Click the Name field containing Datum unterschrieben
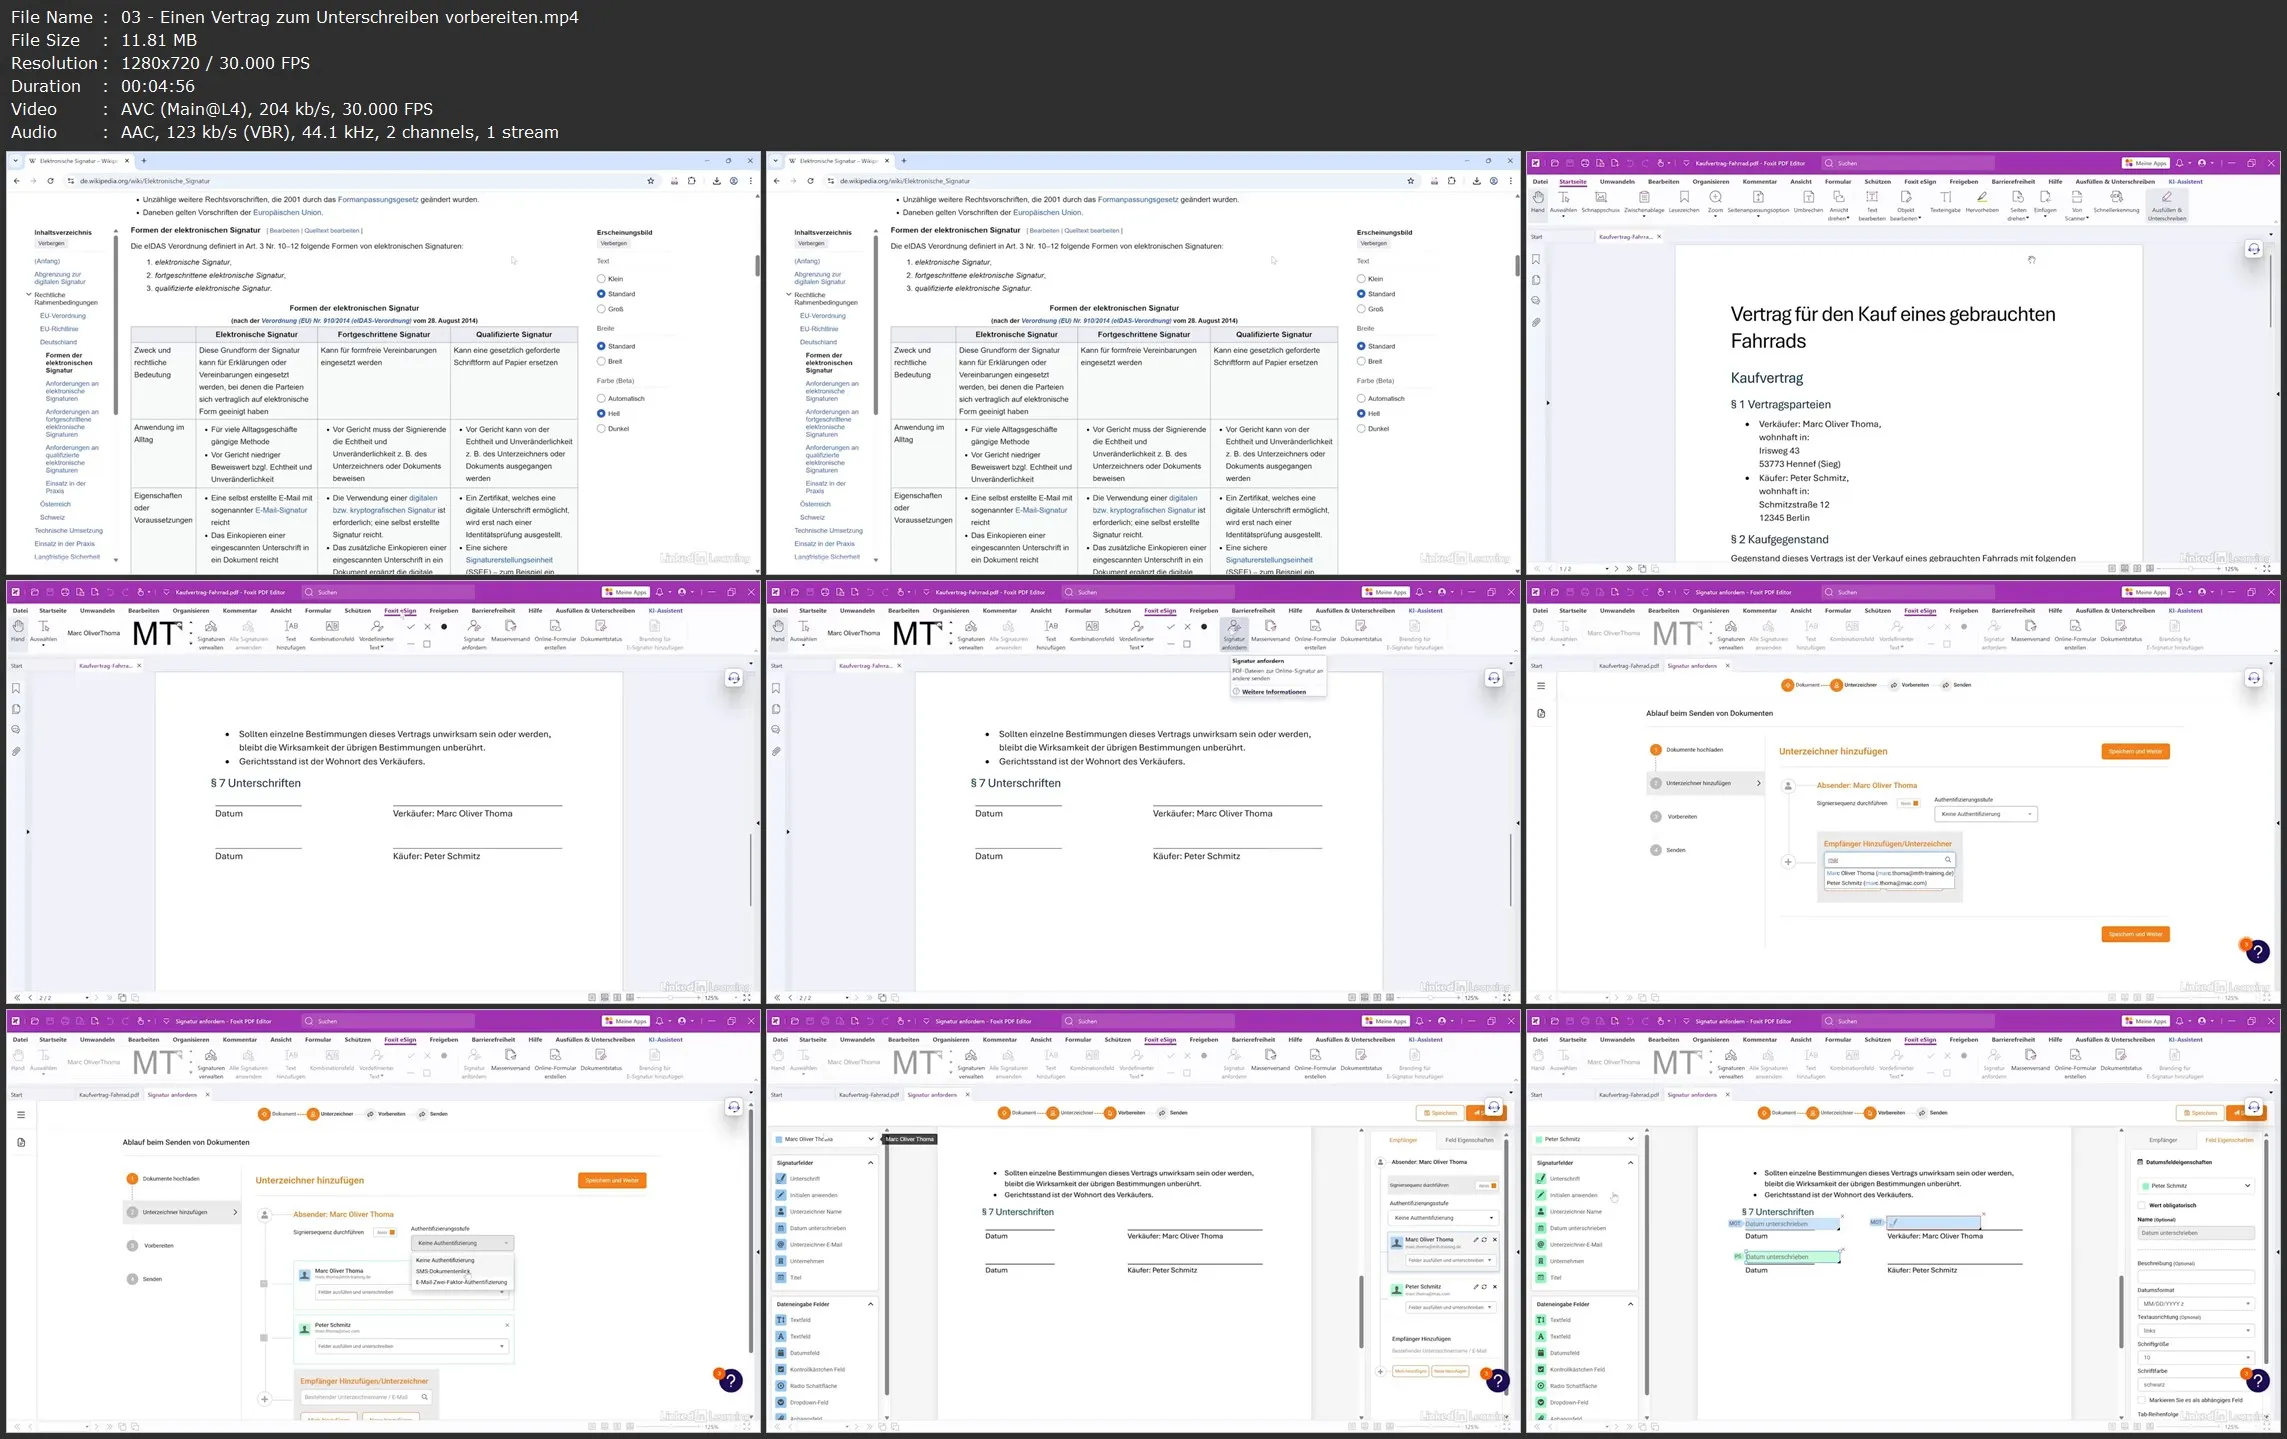Viewport: 2287px width, 1439px height. tap(2195, 1233)
